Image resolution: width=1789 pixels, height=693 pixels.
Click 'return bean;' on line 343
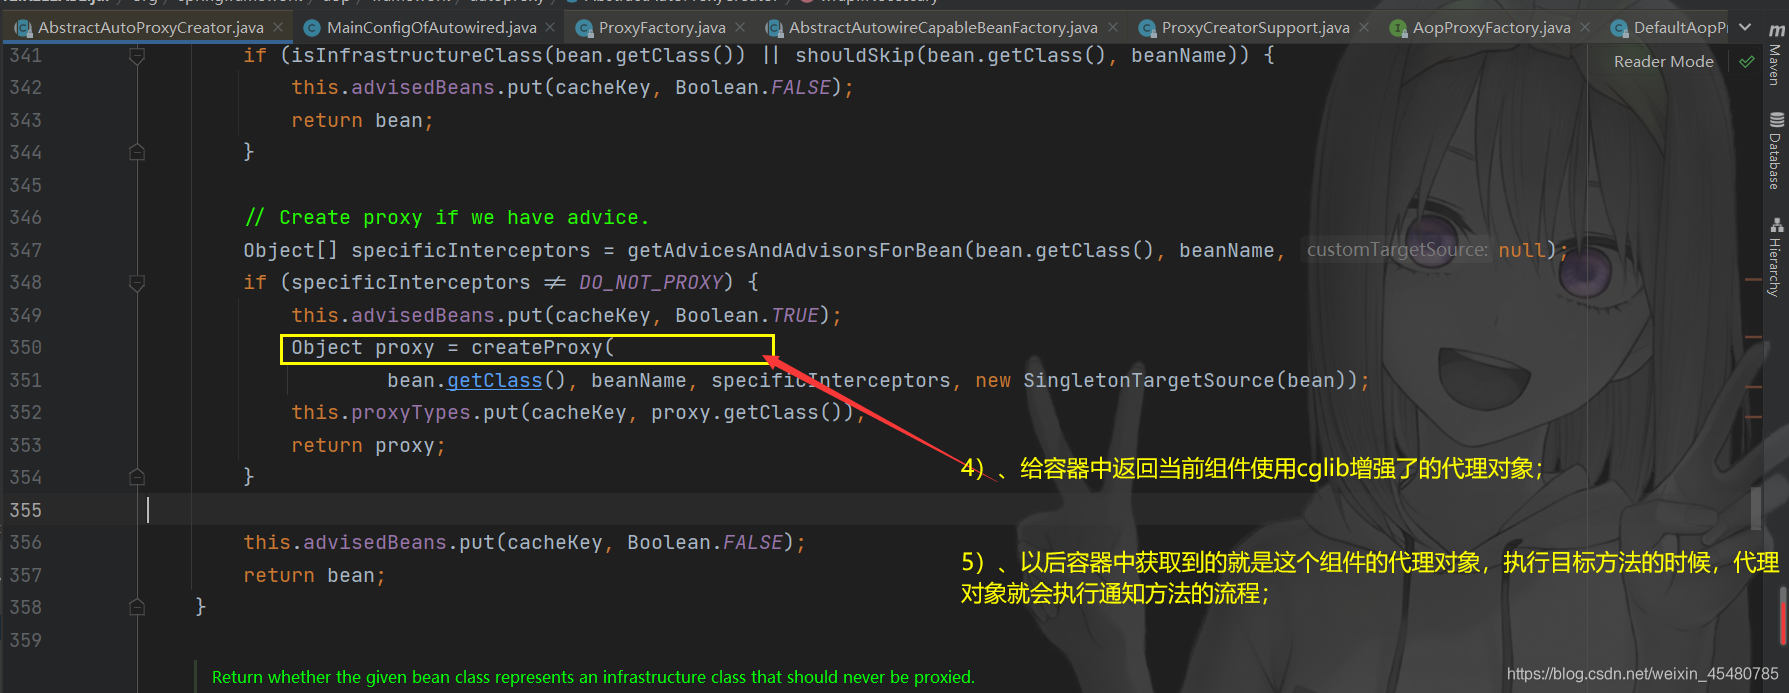tap(362, 120)
